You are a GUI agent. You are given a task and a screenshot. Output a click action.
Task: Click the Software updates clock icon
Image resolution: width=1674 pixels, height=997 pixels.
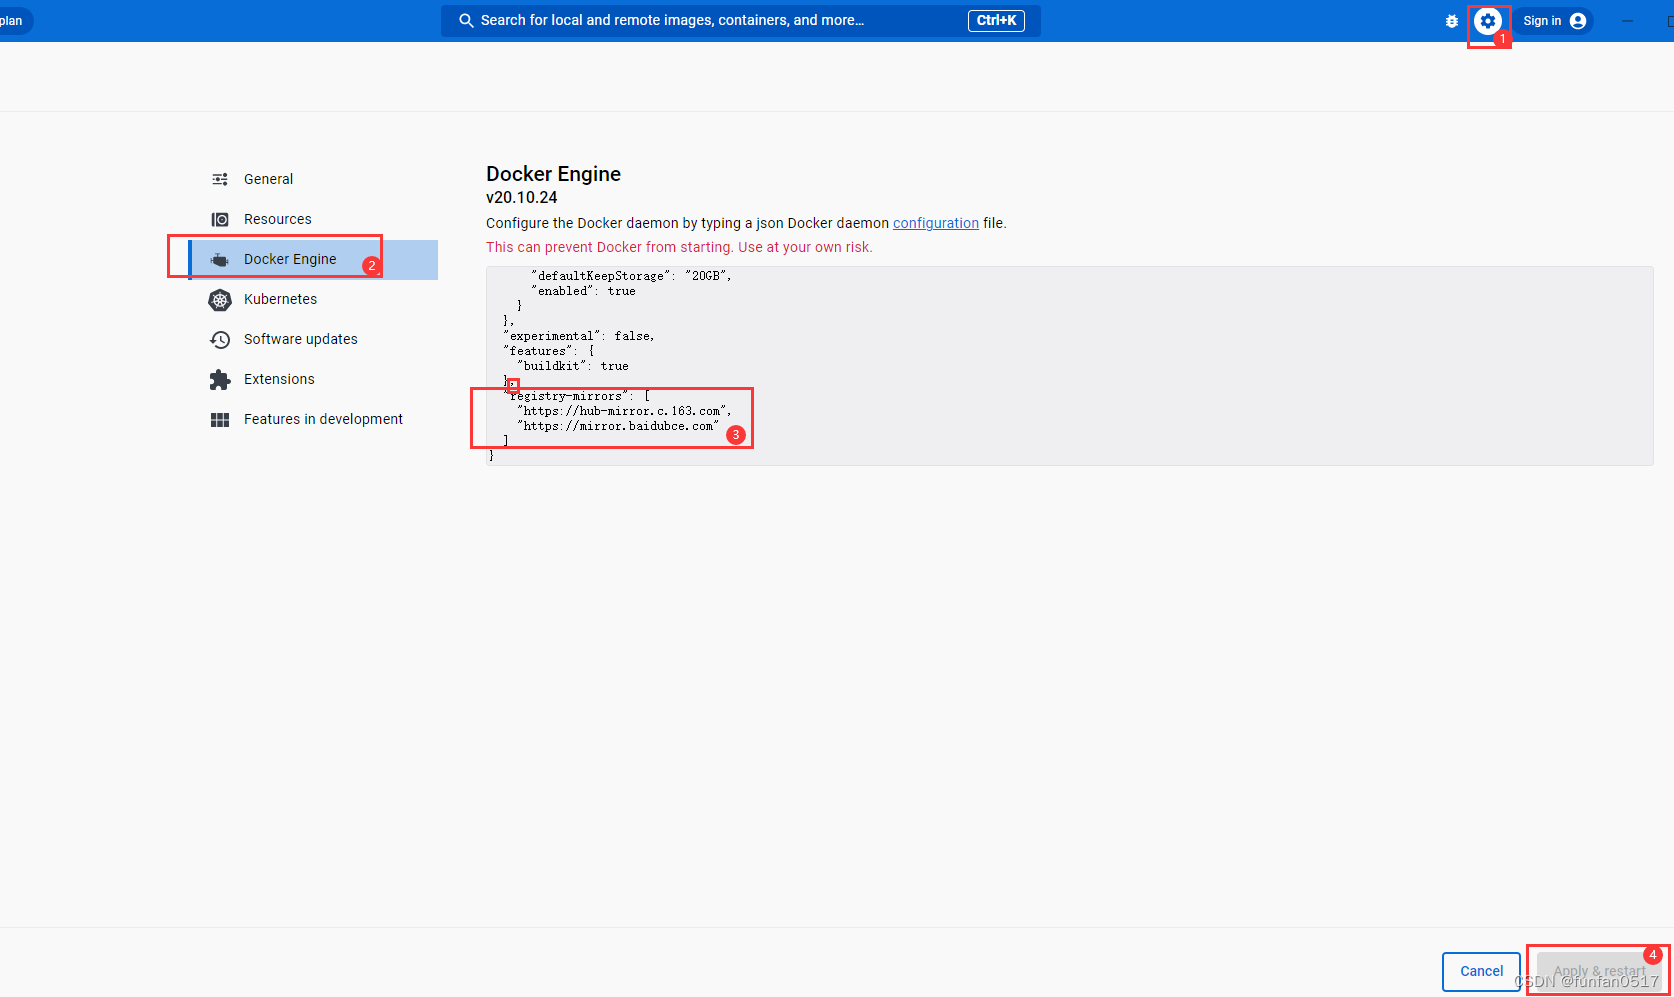click(x=220, y=340)
